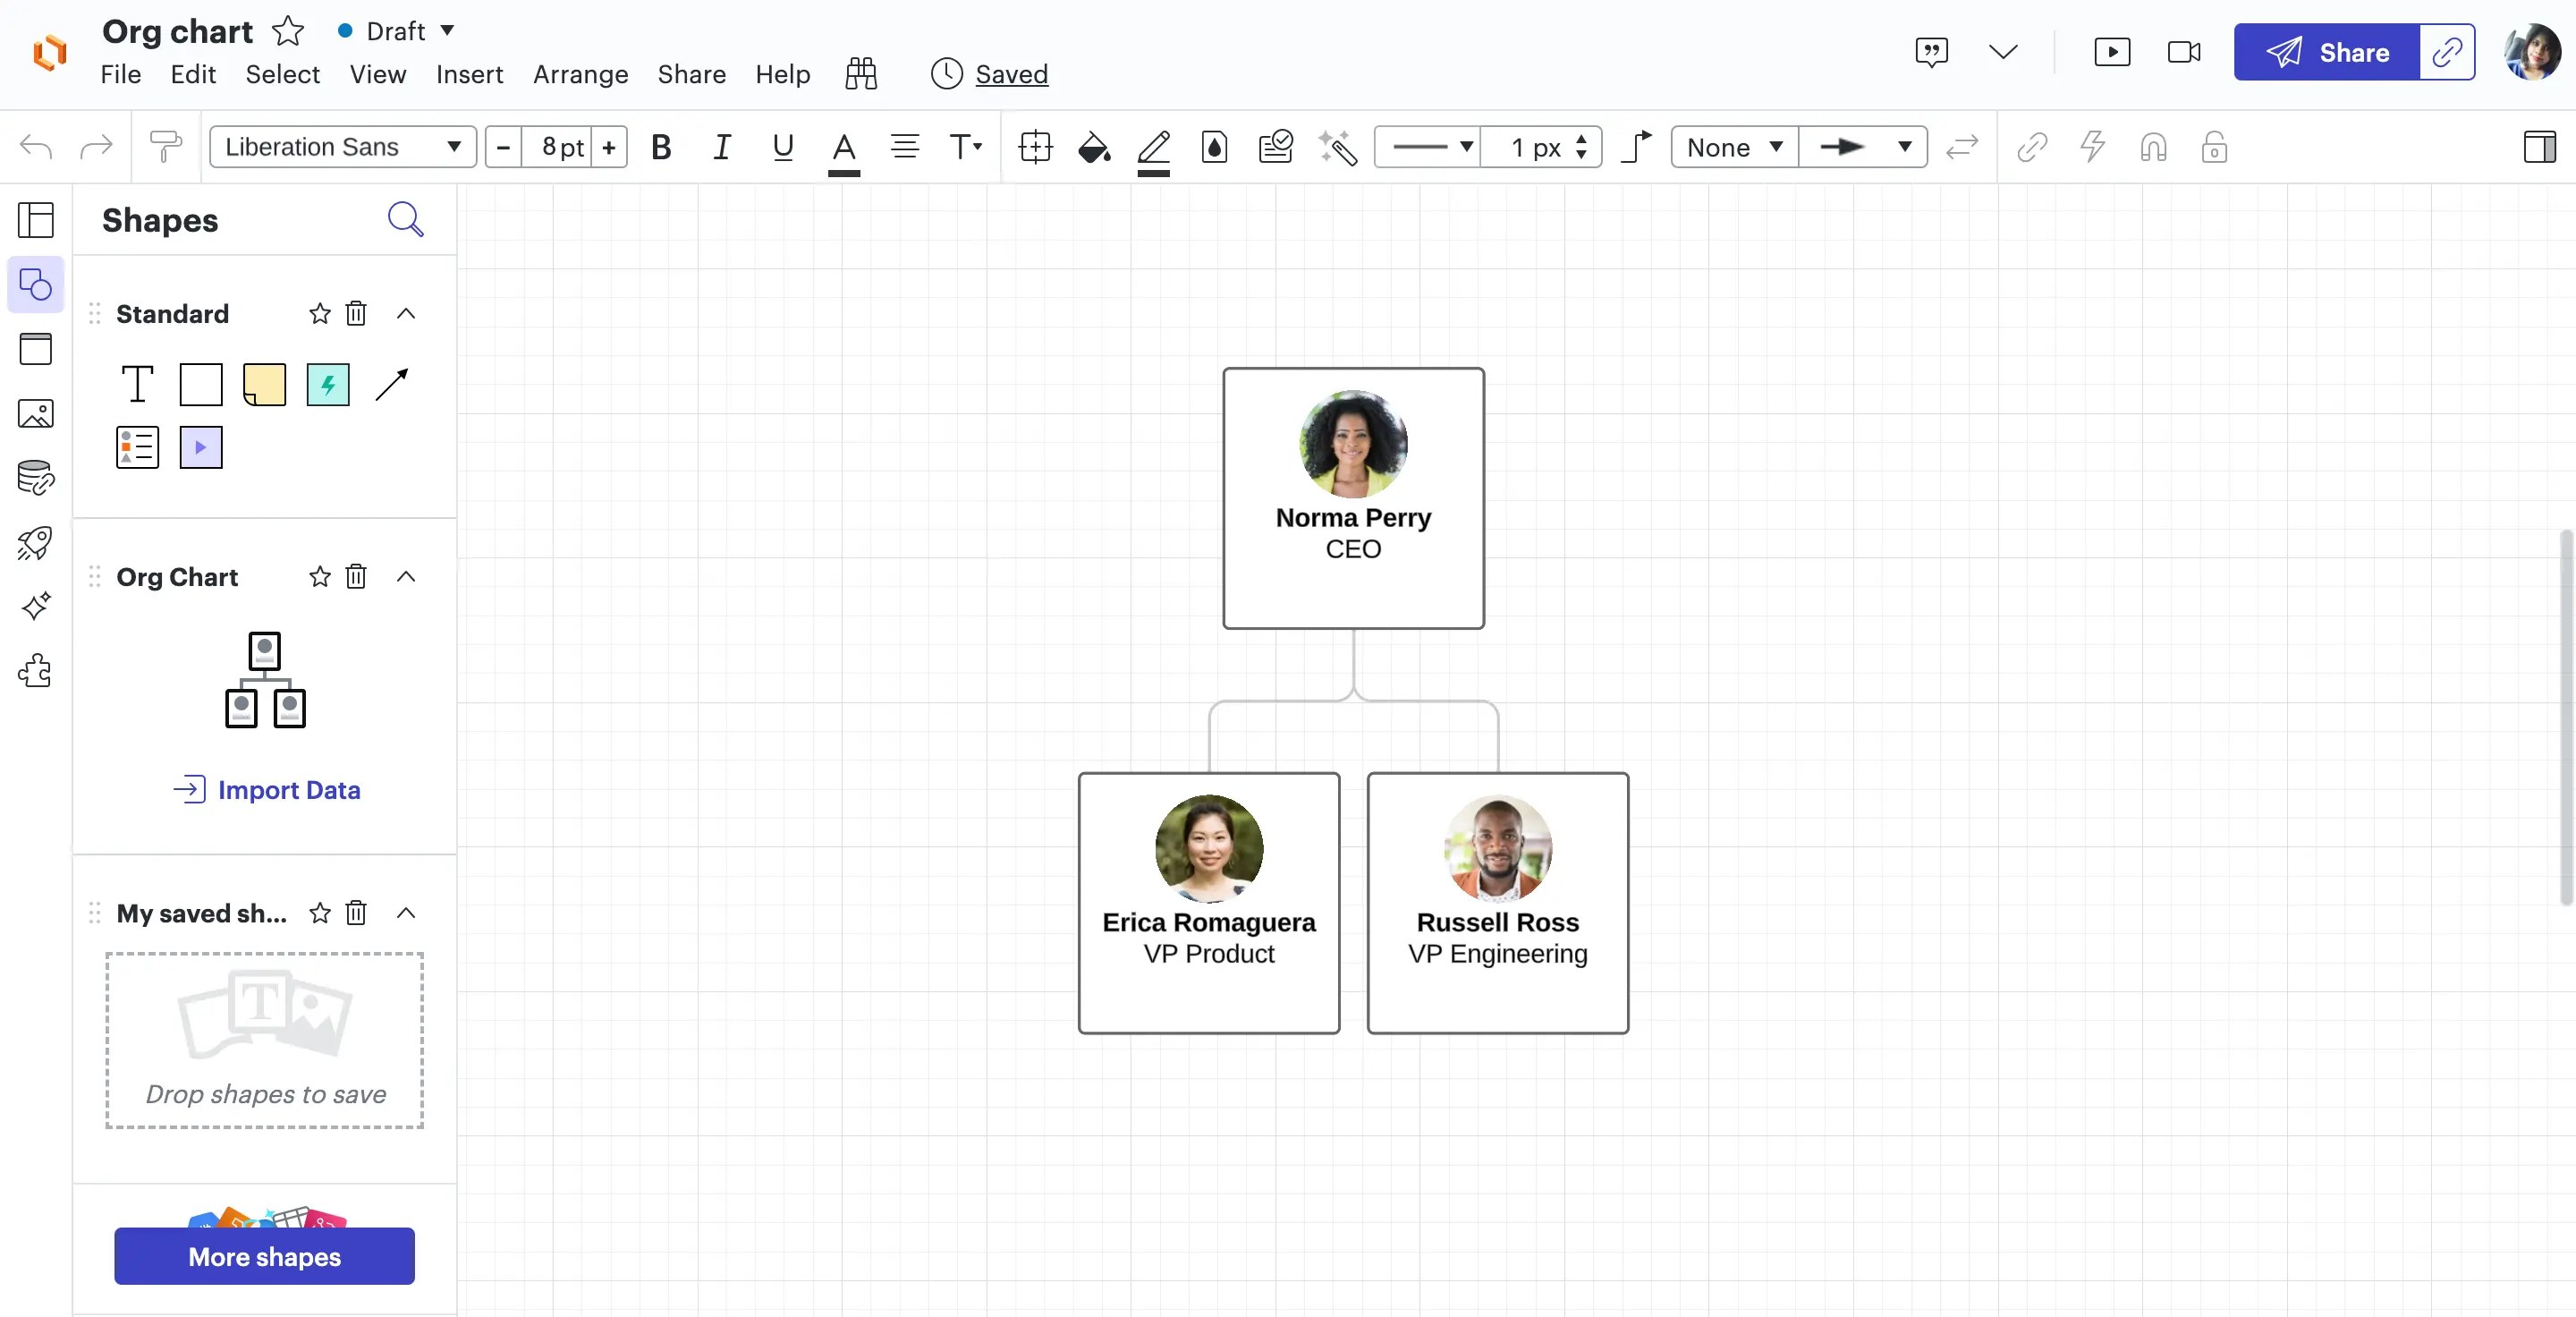Screen dimensions: 2576x1317
Task: Click the text color A swatch
Action: click(843, 148)
